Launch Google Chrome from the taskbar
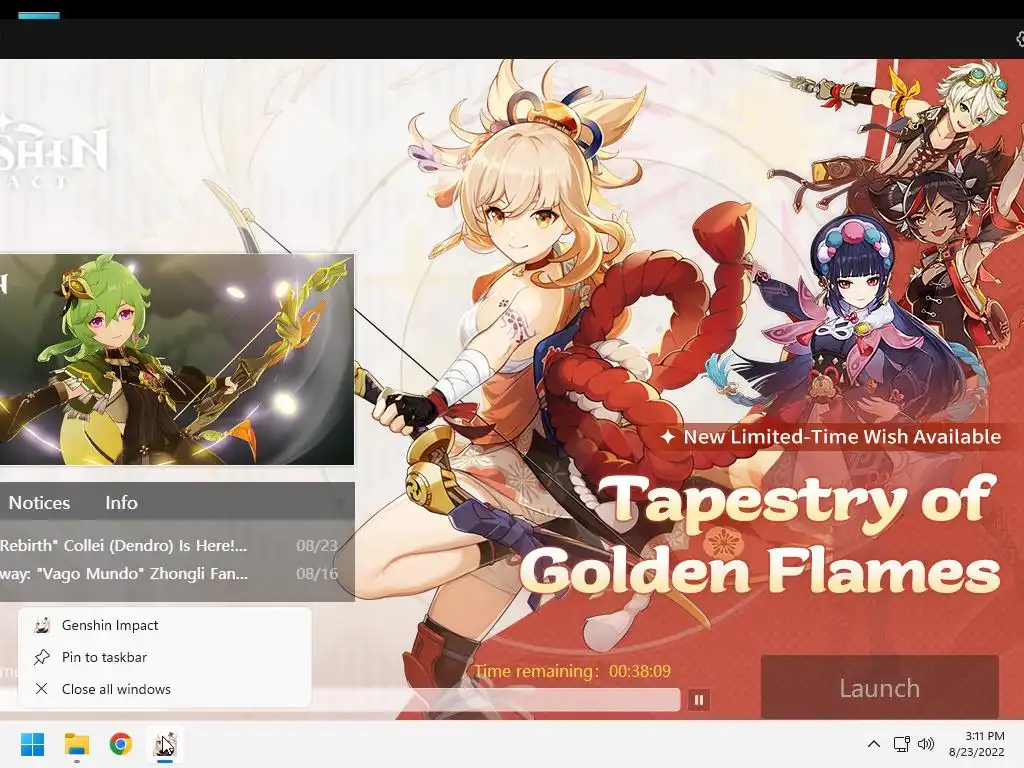This screenshot has width=1024, height=768. click(121, 744)
